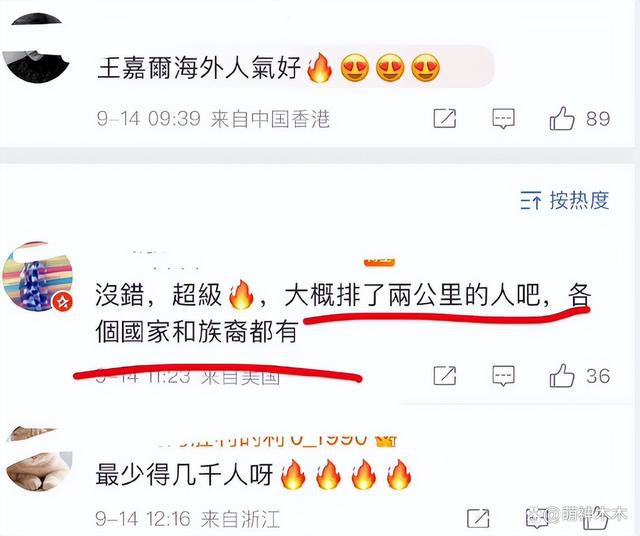This screenshot has height=536, width=640.
Task: Like the comment with 36 likes
Action: 562,375
